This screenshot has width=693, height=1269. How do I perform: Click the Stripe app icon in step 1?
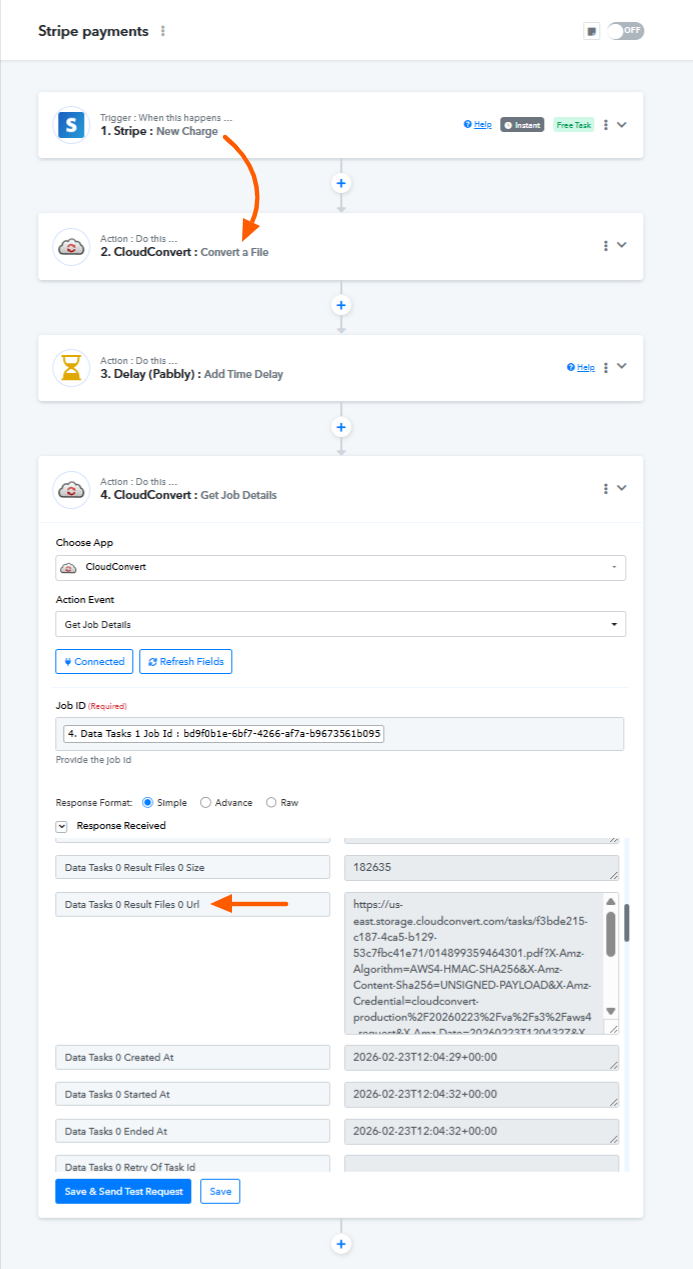tap(71, 125)
